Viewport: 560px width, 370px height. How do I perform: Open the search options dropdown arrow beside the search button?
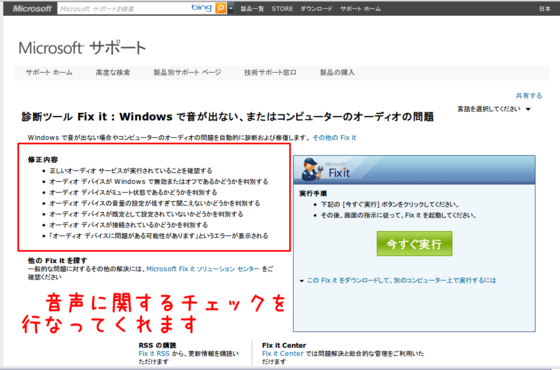click(231, 8)
